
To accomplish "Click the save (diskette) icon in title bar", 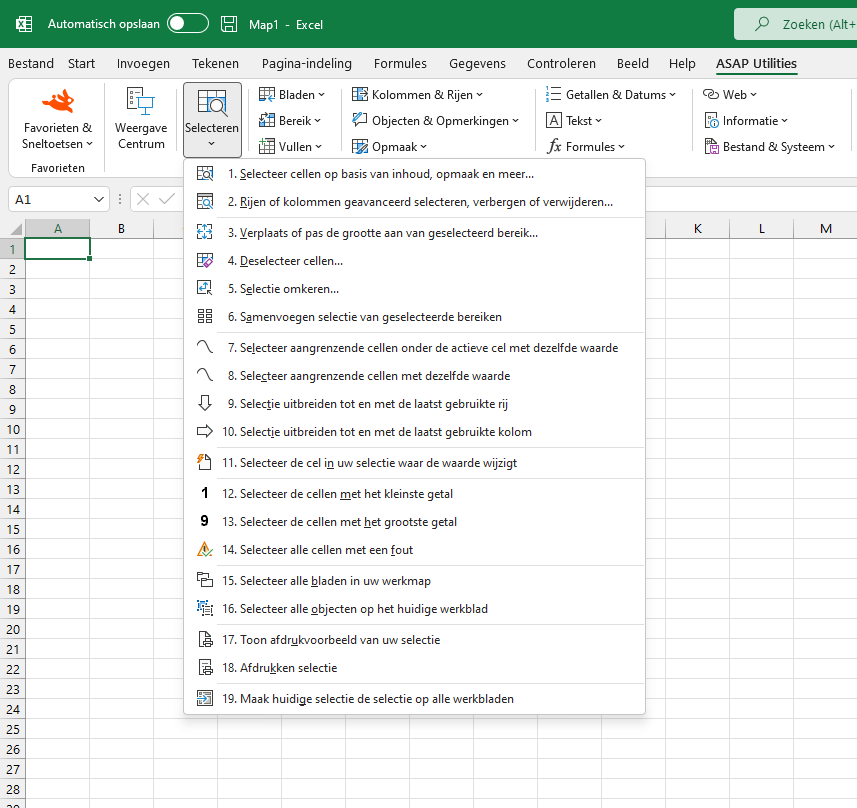I will (x=229, y=24).
